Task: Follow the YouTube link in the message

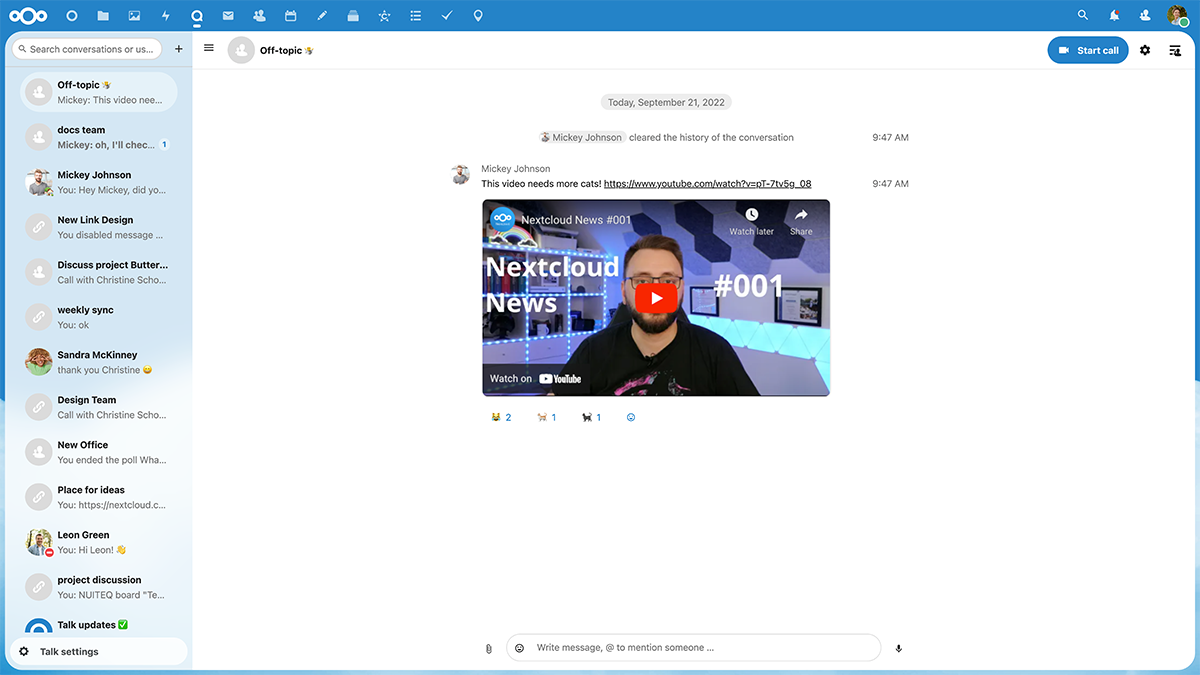Action: point(708,184)
